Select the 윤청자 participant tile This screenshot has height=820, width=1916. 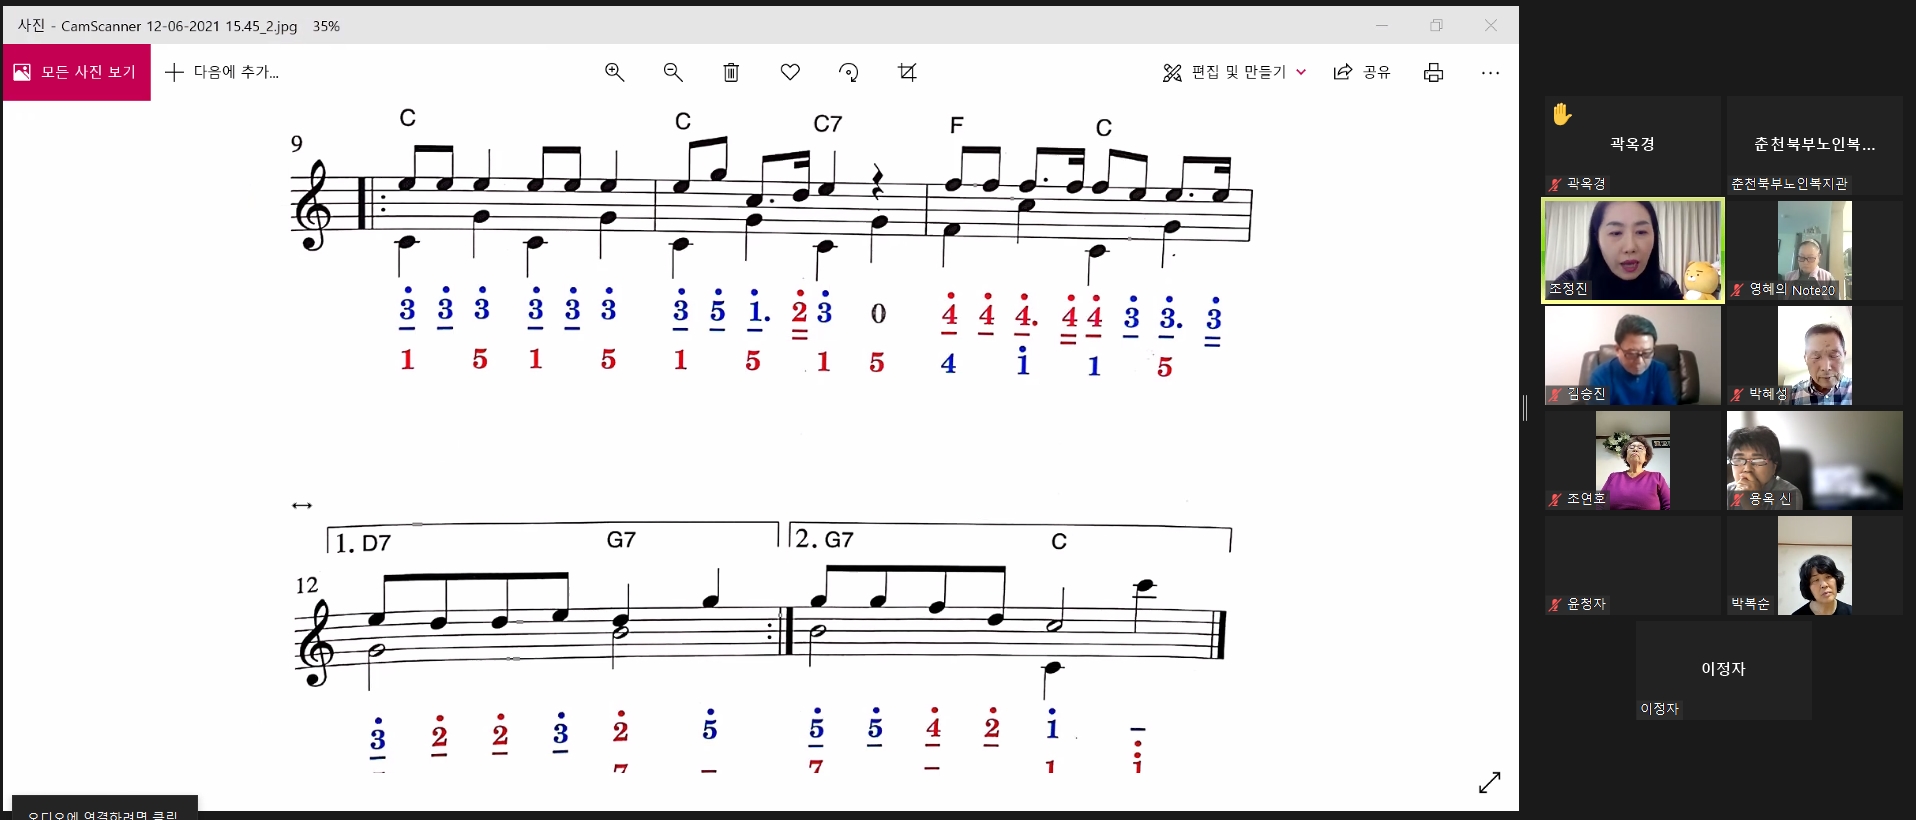point(1633,565)
